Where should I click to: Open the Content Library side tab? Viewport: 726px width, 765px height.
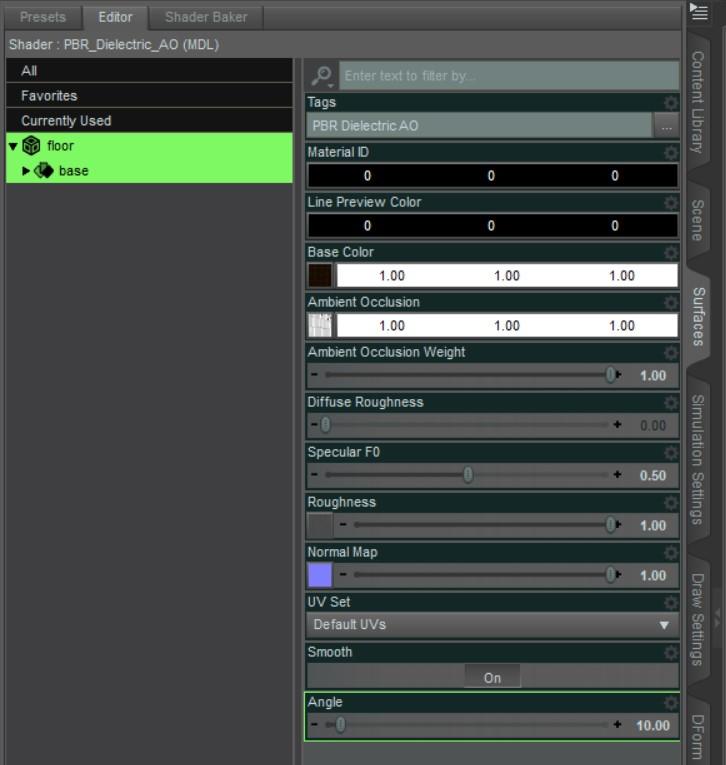[698, 101]
